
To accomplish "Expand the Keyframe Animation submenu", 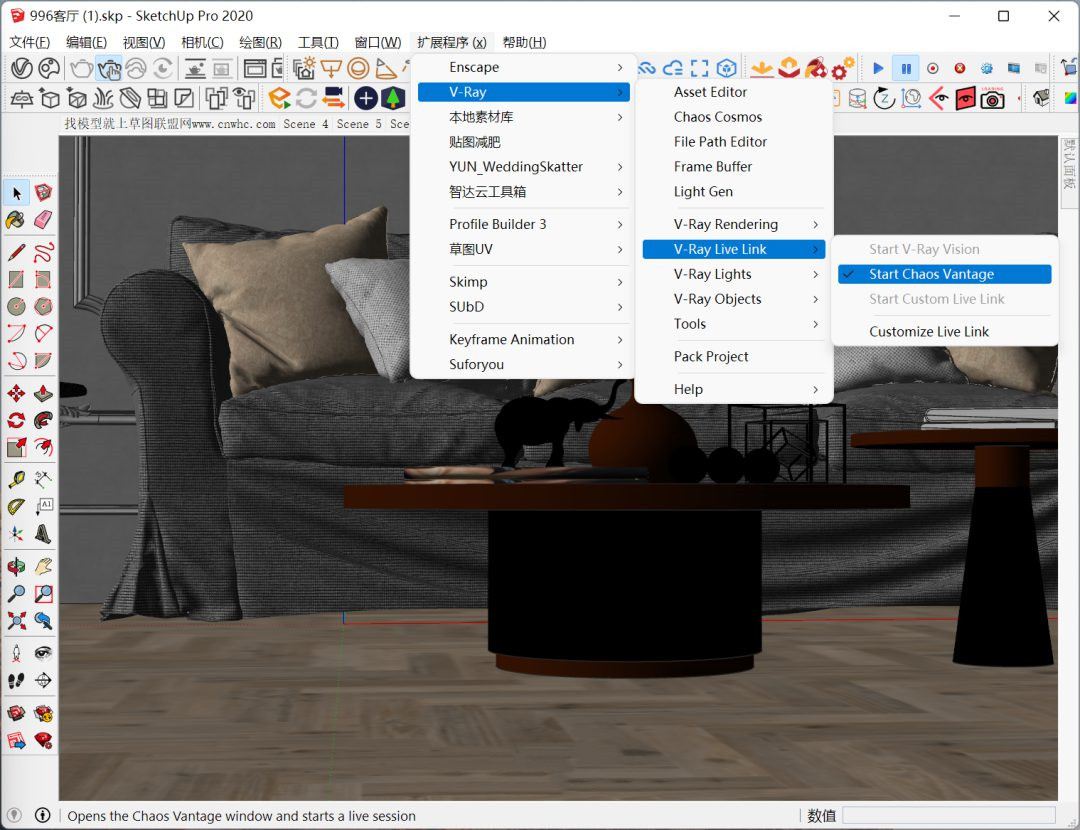I will pos(523,340).
